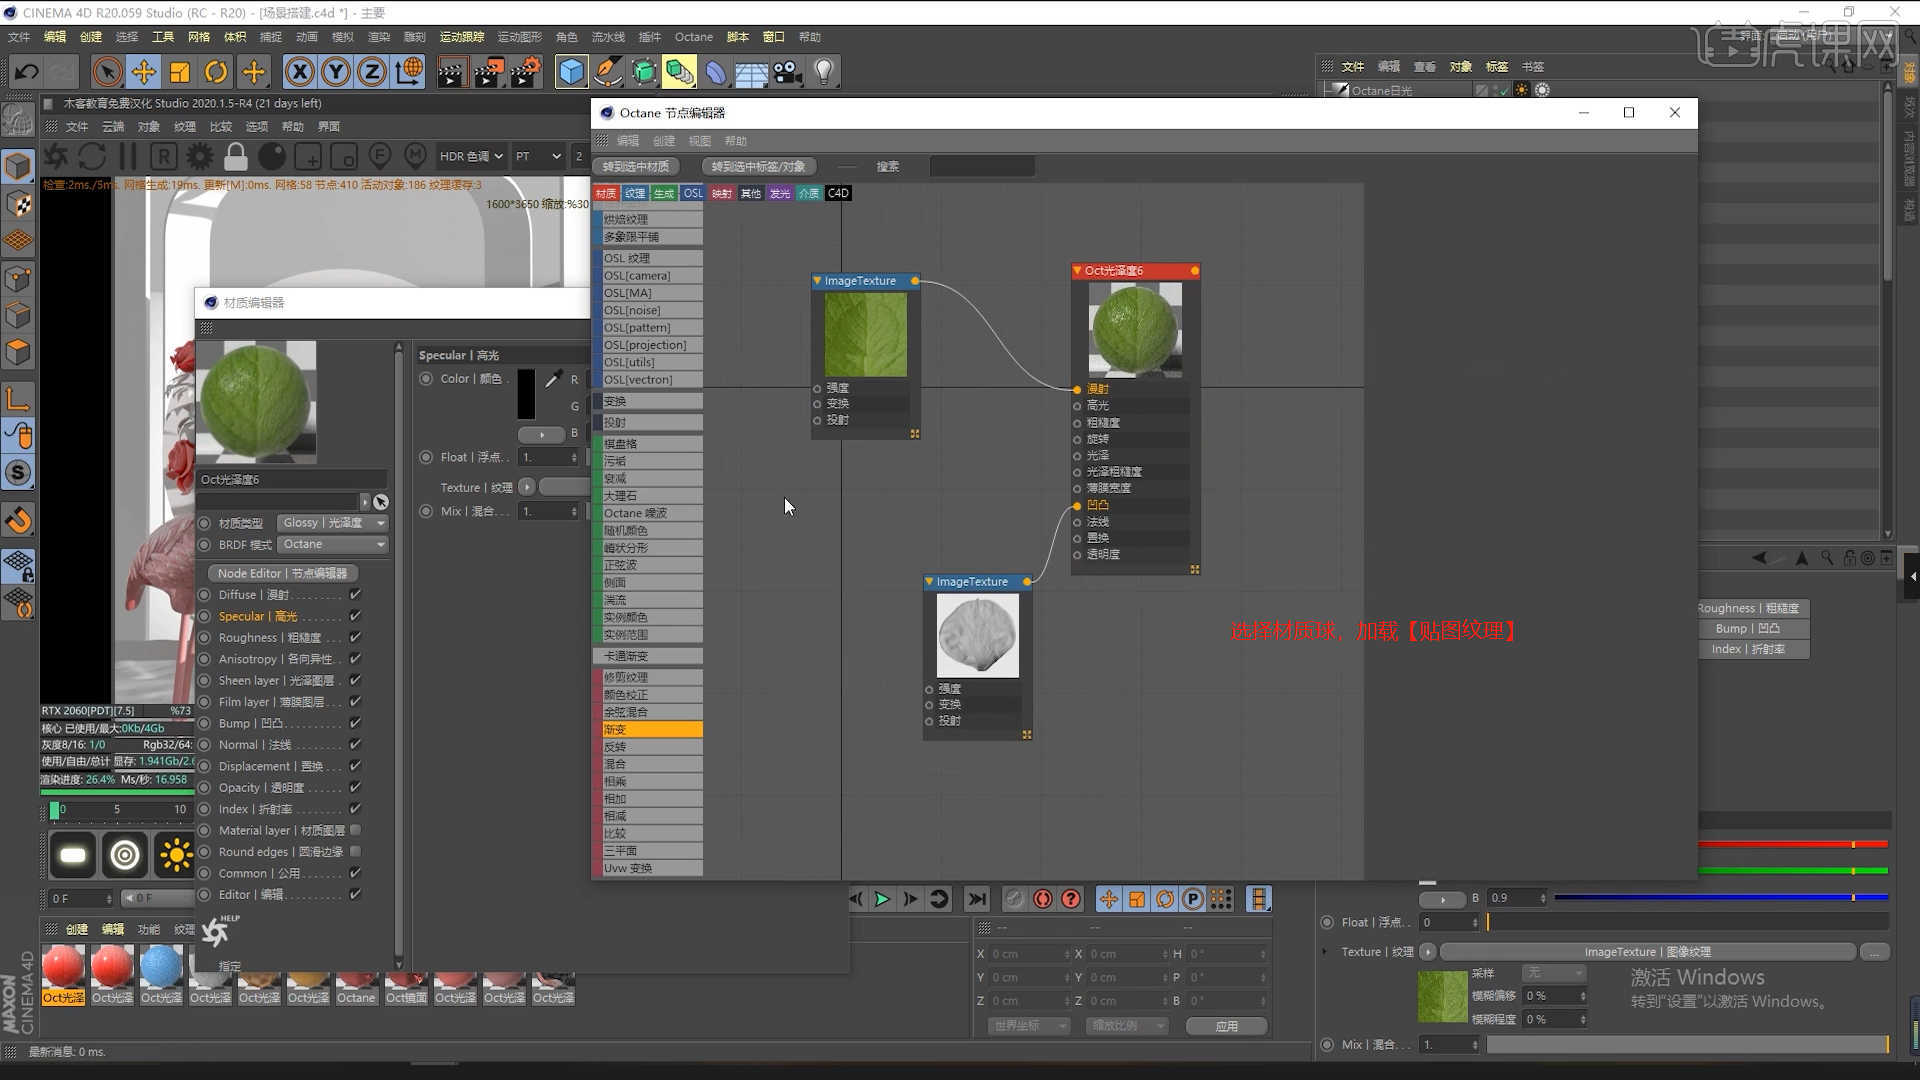
Task: Open the Octane menu in menu bar
Action: [x=693, y=37]
